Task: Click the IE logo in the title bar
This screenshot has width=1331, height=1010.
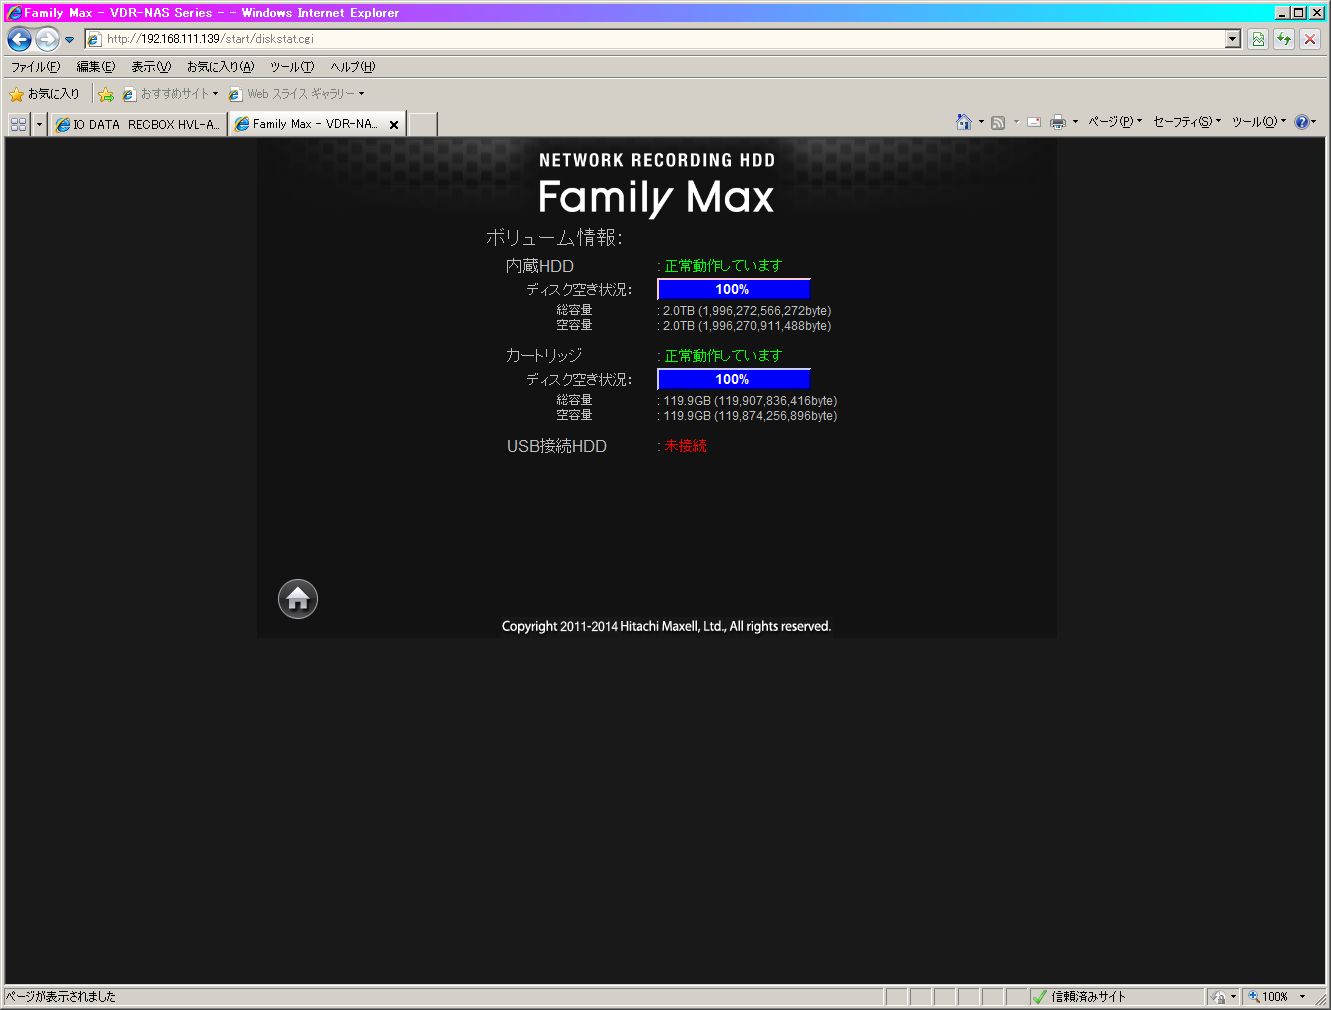Action: point(14,13)
